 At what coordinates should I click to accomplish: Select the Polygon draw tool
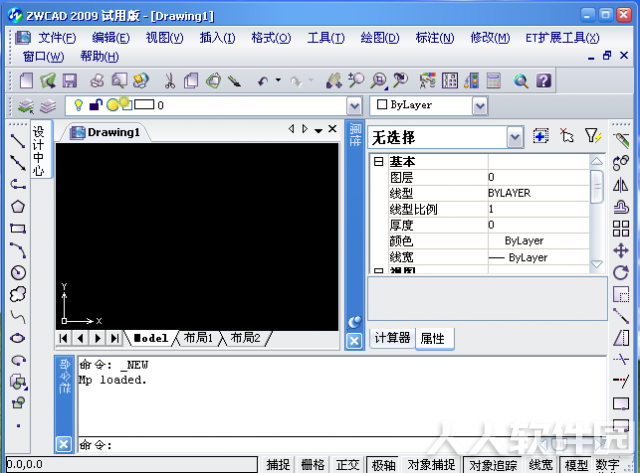coord(18,207)
